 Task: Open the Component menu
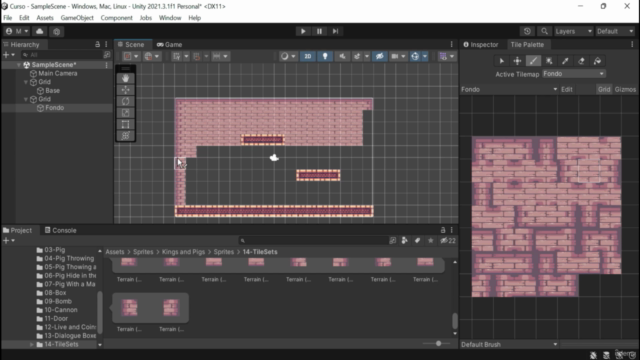116,18
